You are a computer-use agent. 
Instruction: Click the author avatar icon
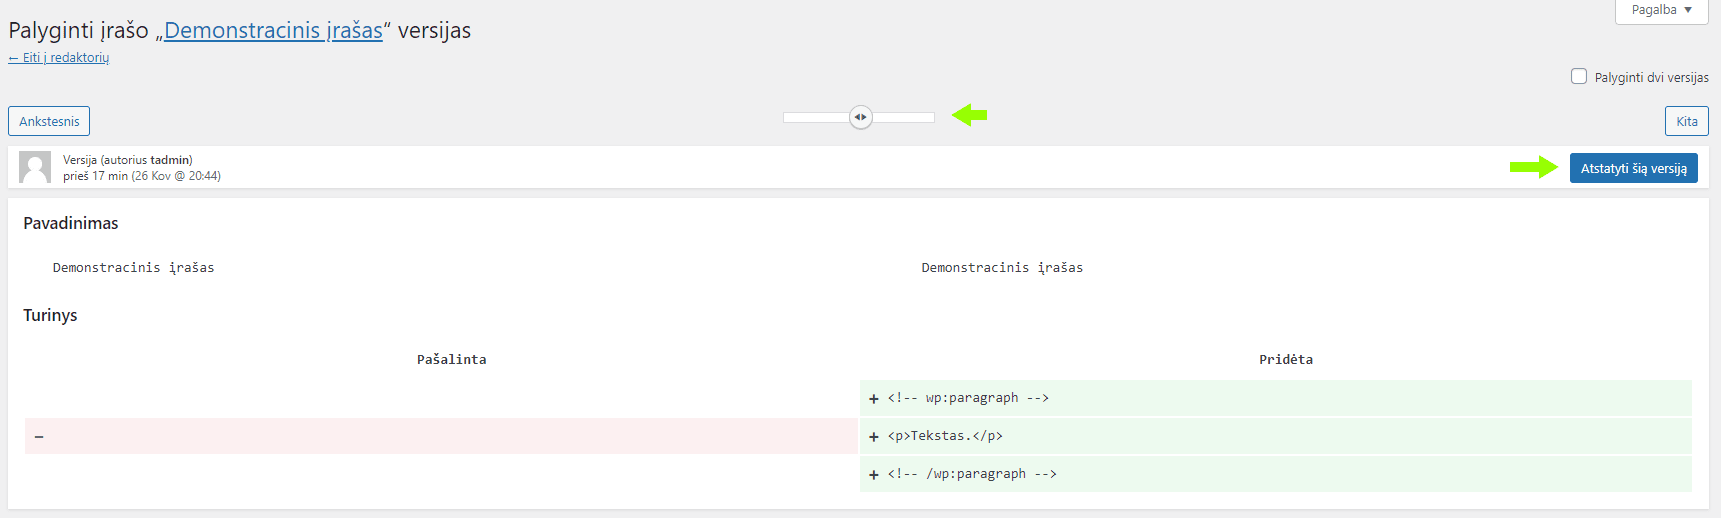tap(35, 167)
